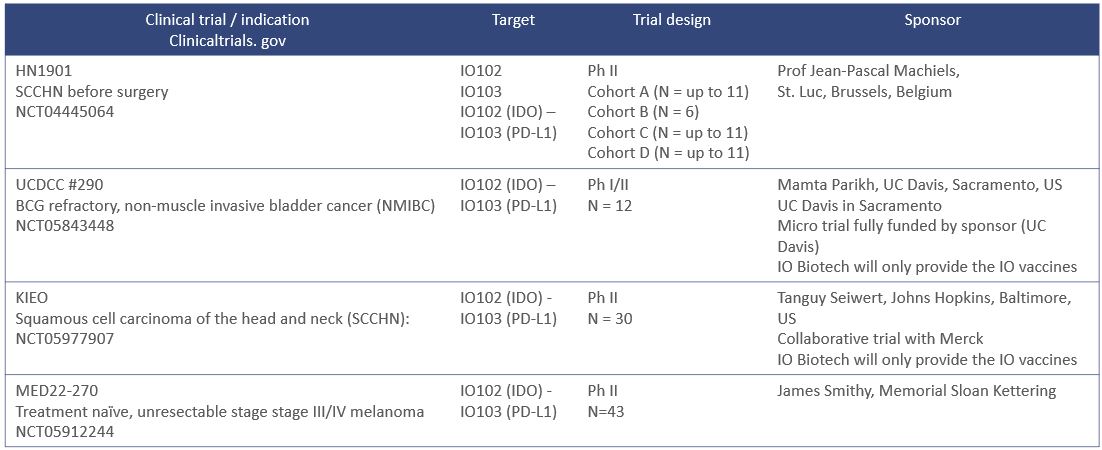The width and height of the screenshot is (1102, 450).
Task: Select the Trial design column header
Action: click(671, 20)
